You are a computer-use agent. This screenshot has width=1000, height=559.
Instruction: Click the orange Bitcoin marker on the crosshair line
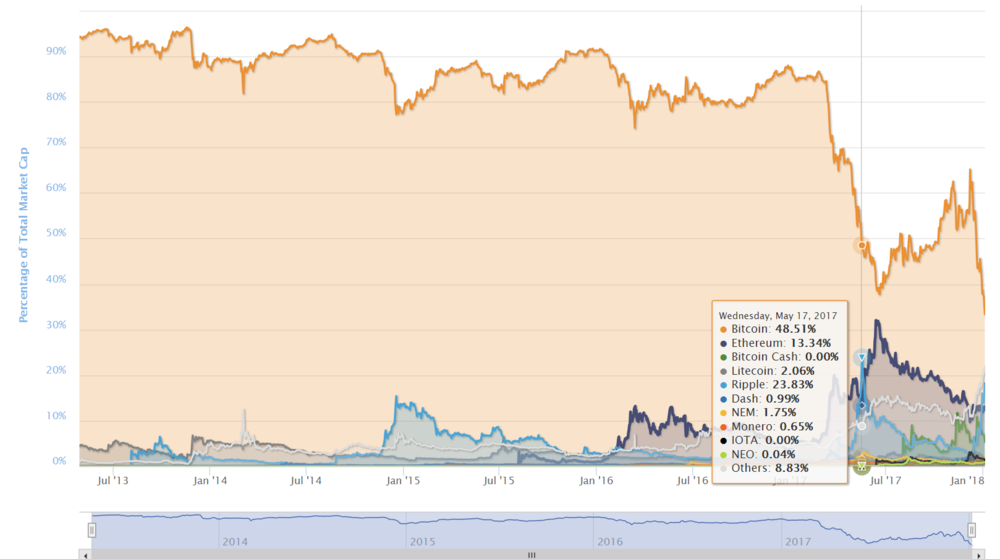pos(861,245)
